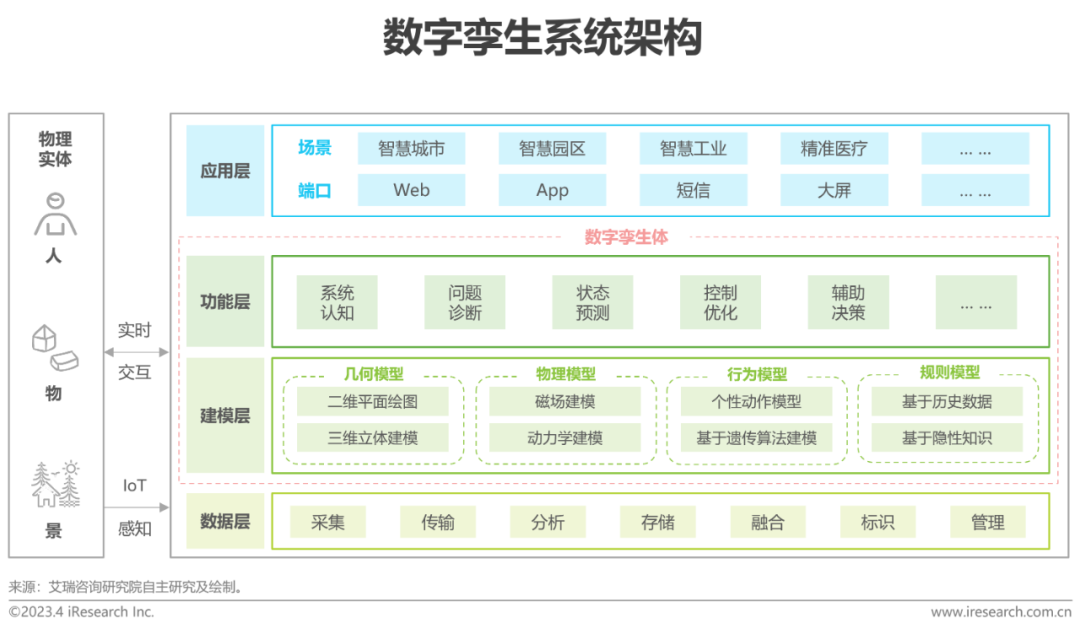Toggle the Web port option
1080x635 pixels.
point(411,189)
